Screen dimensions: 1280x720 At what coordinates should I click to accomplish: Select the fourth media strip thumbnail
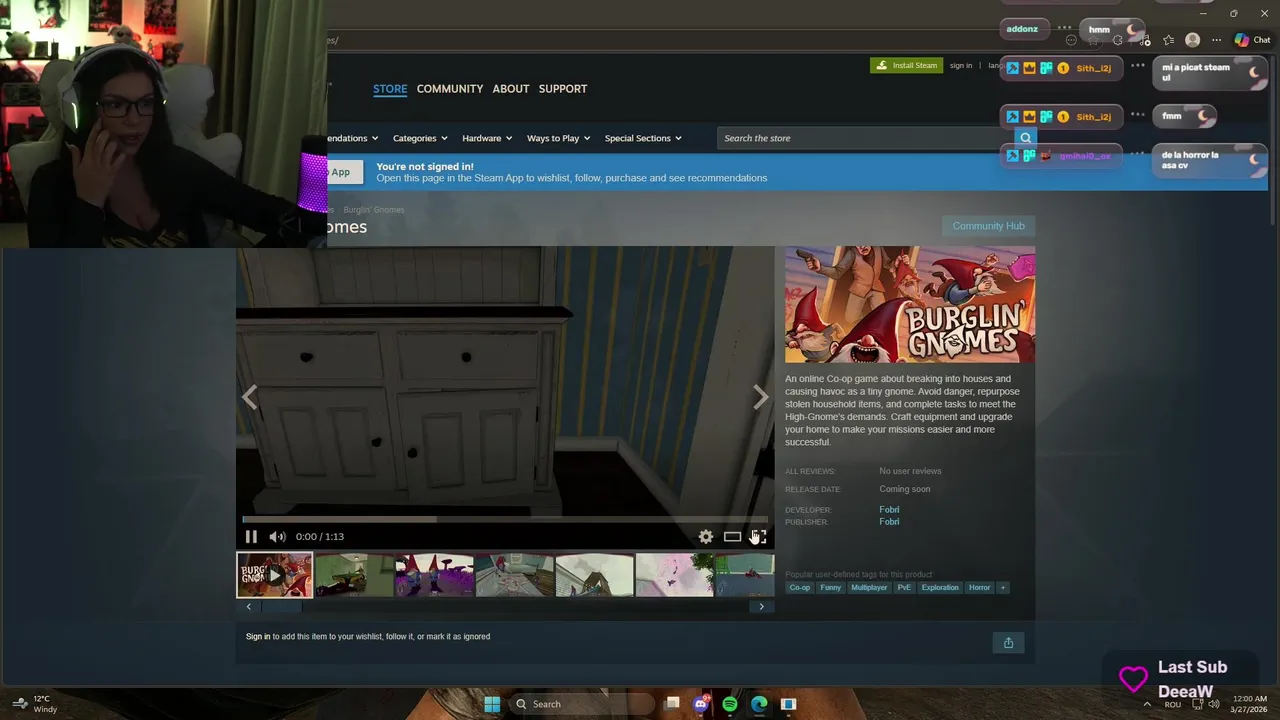(x=514, y=575)
